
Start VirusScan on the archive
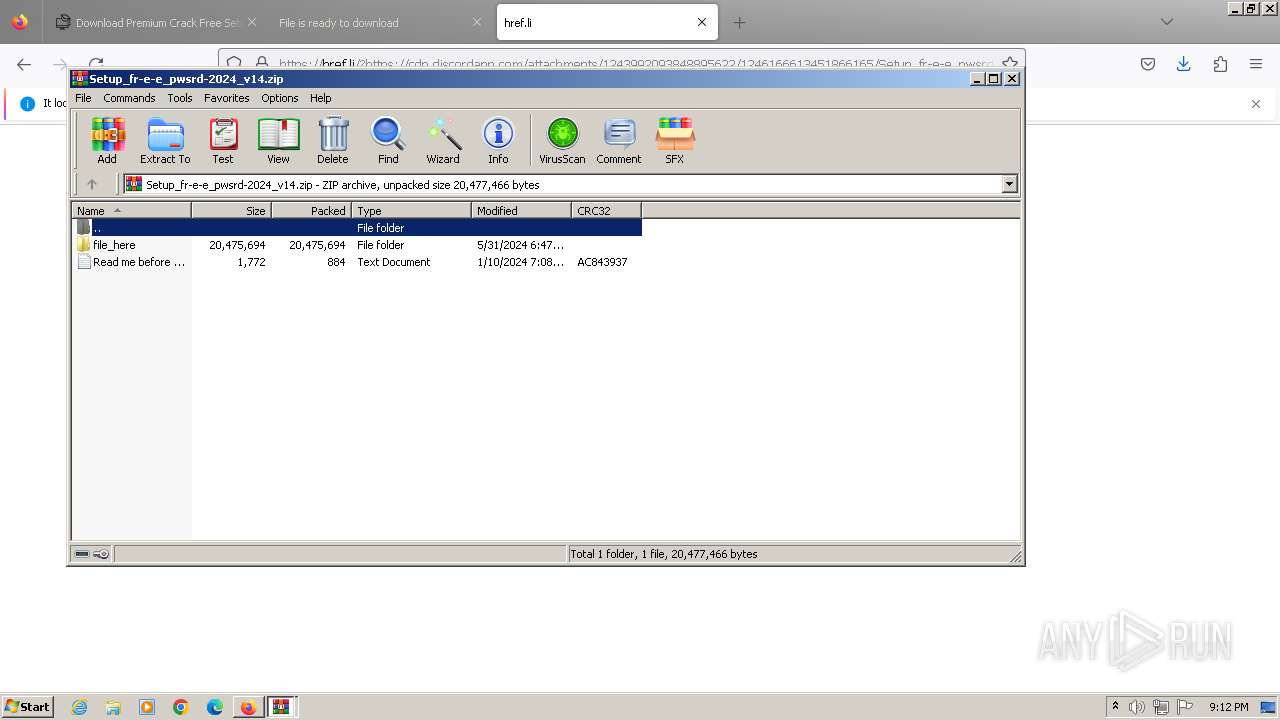tap(562, 140)
